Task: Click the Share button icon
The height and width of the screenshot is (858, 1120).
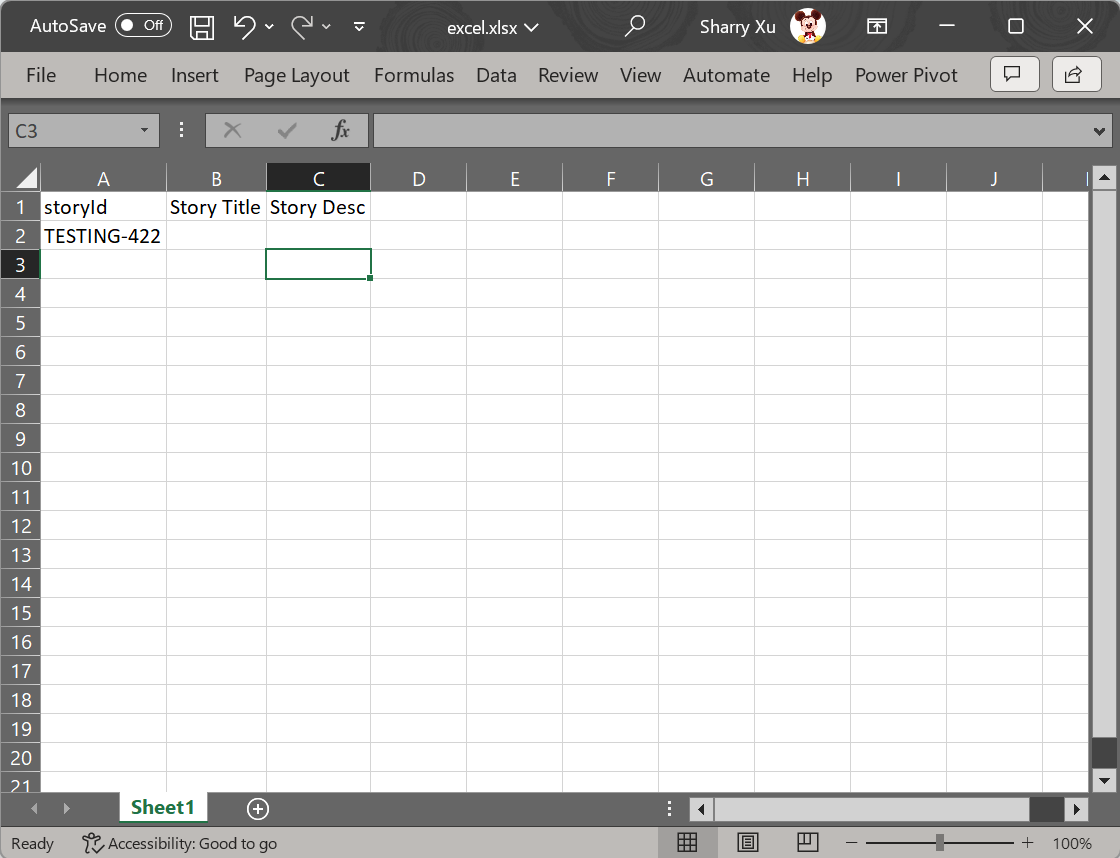Action: click(1076, 74)
